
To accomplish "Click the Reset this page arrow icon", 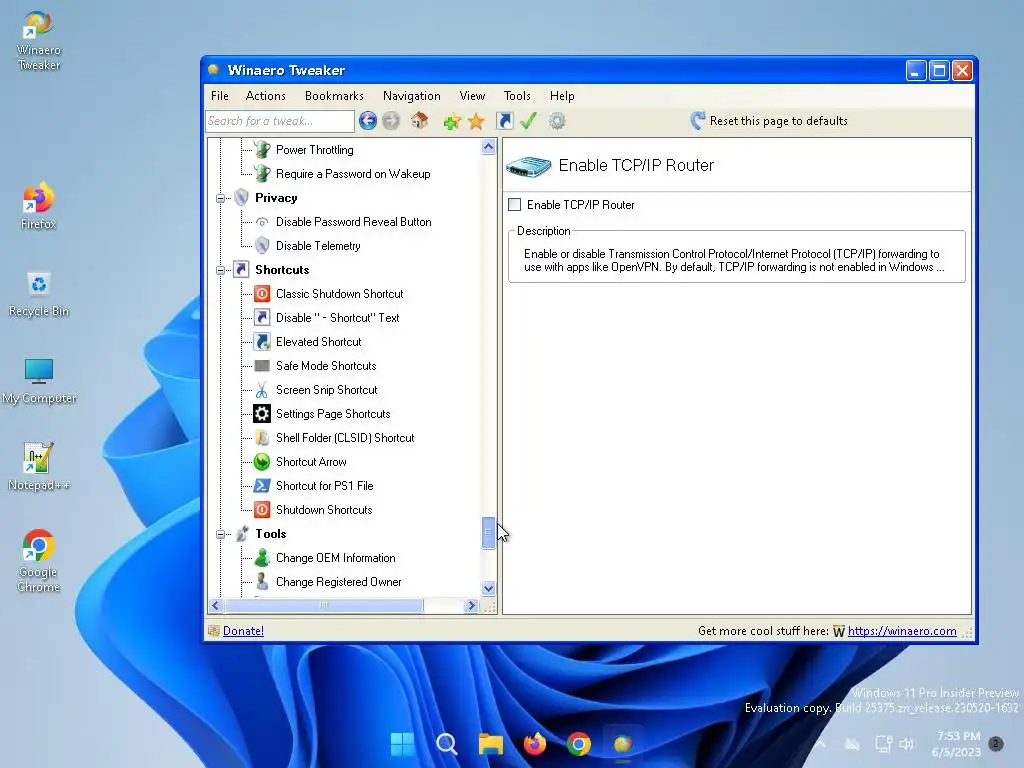I will (697, 121).
